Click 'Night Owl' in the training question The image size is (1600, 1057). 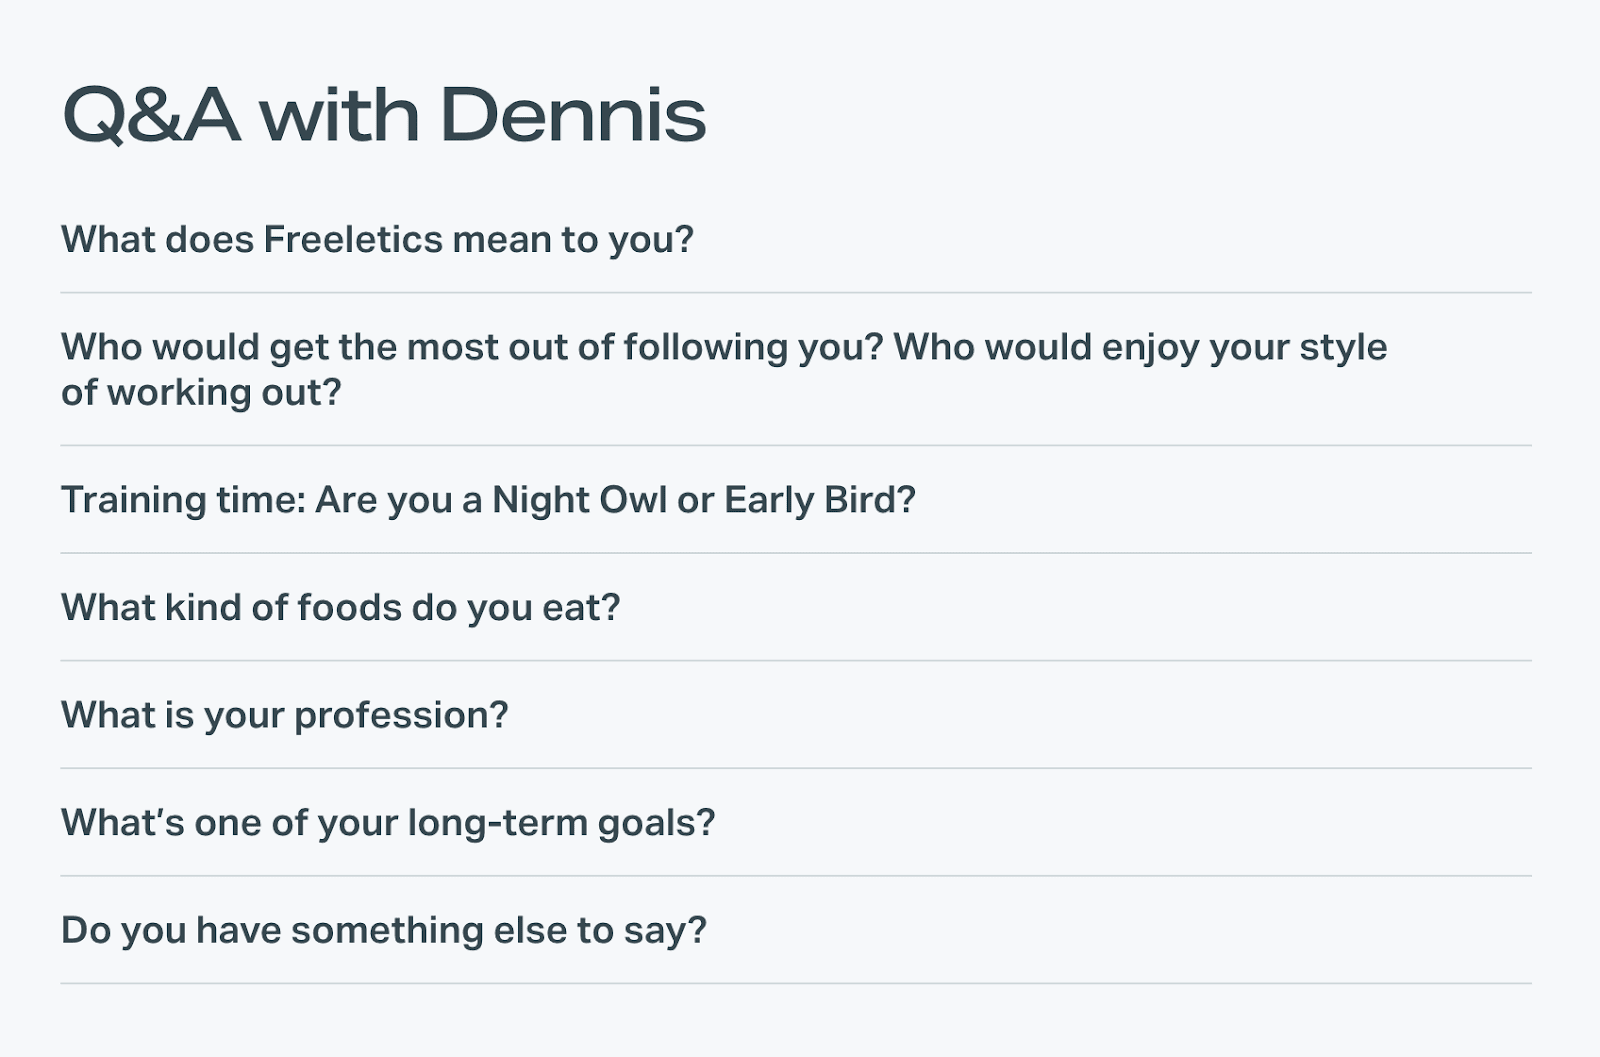pyautogui.click(x=579, y=500)
